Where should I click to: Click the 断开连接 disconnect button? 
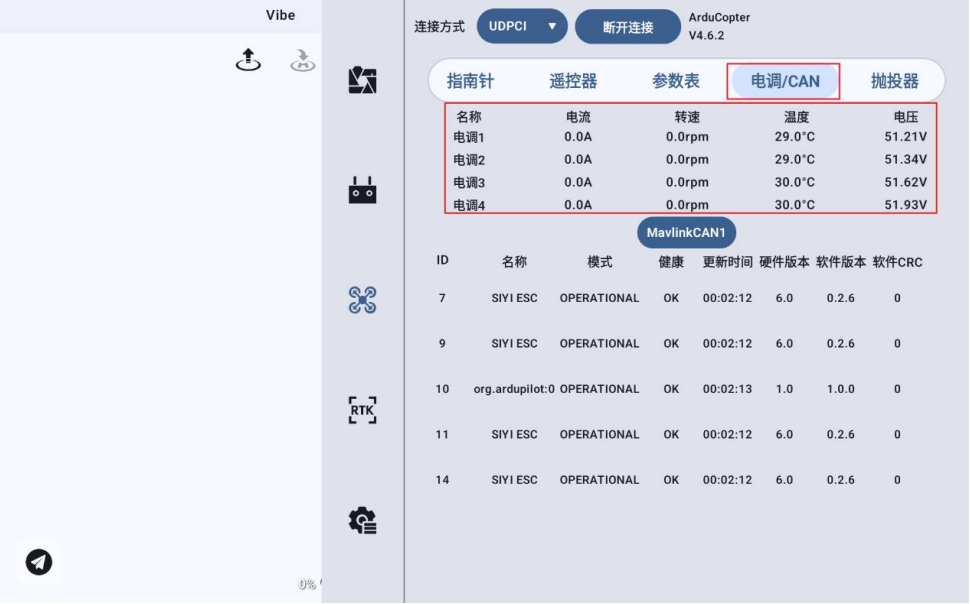click(627, 27)
